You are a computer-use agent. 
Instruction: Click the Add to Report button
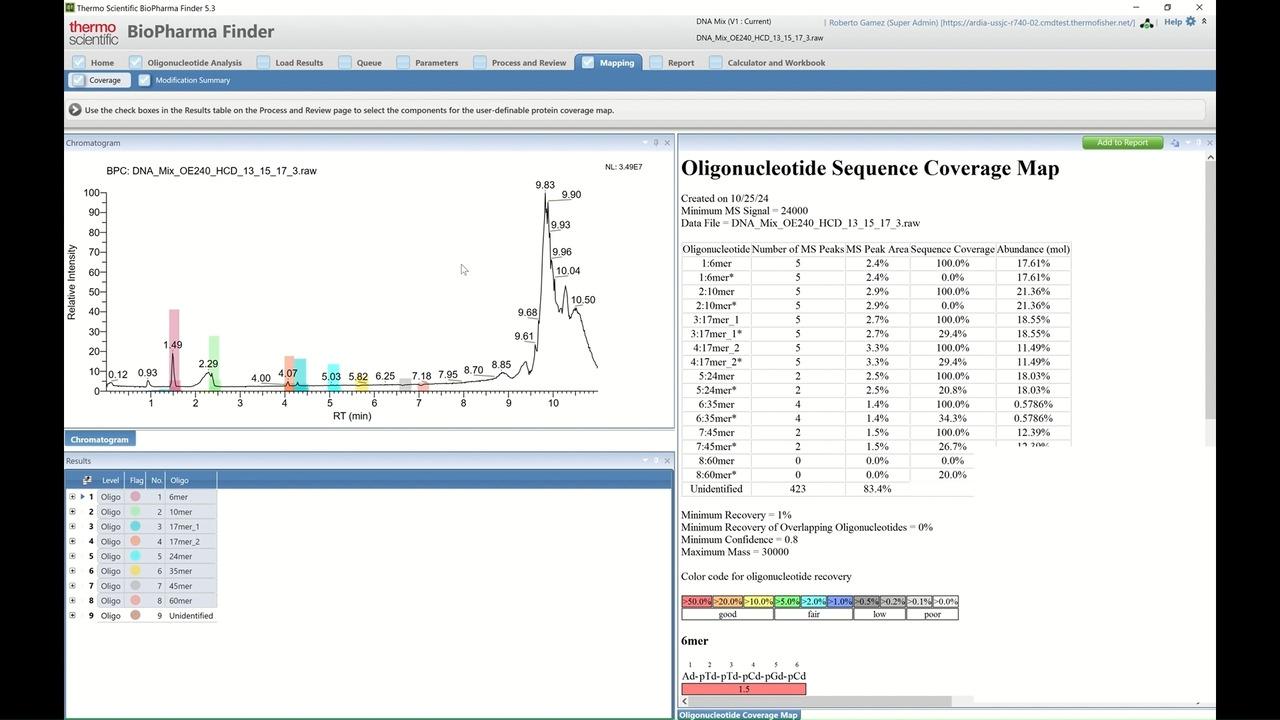pos(1122,143)
